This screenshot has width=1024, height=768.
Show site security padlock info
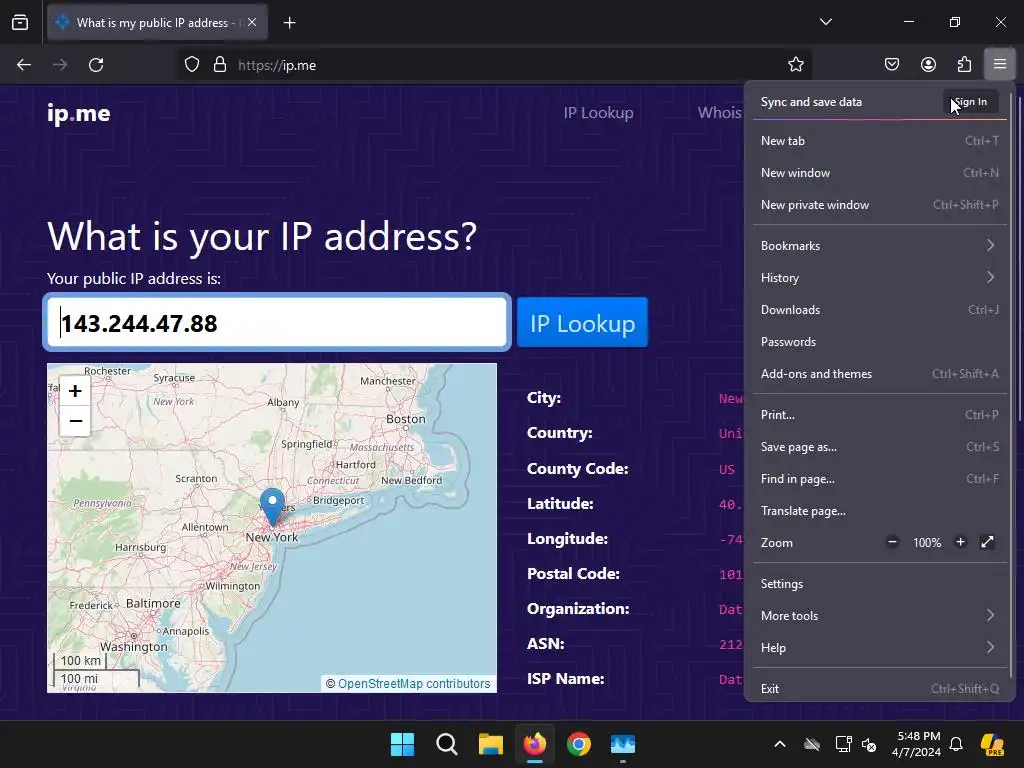[x=220, y=65]
